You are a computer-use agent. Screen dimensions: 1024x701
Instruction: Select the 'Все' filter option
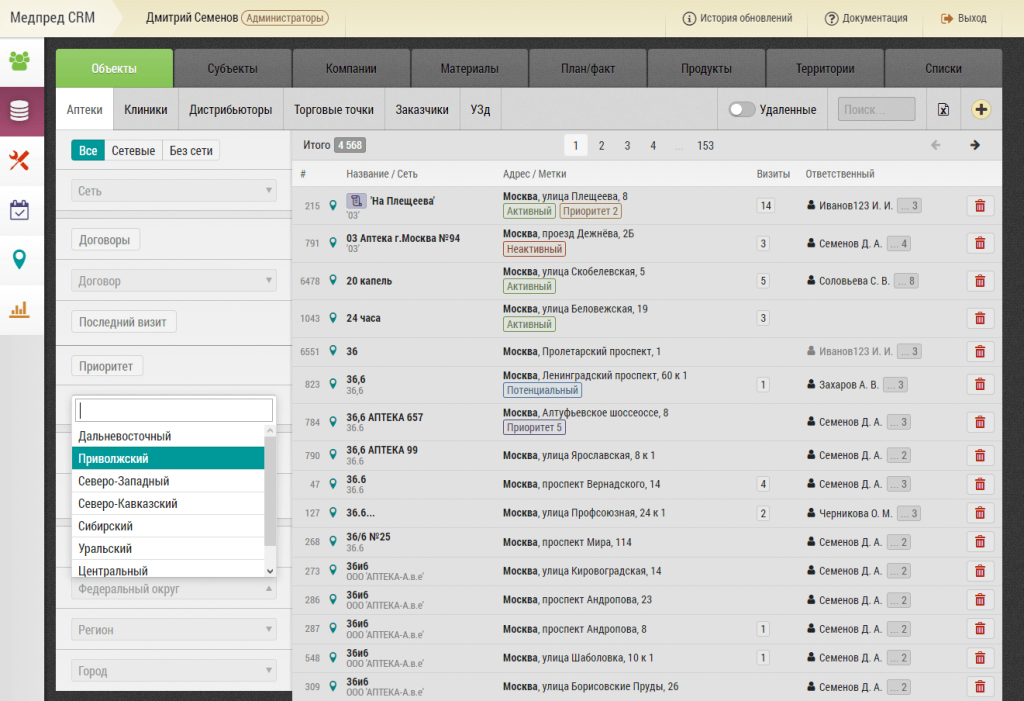click(x=88, y=151)
